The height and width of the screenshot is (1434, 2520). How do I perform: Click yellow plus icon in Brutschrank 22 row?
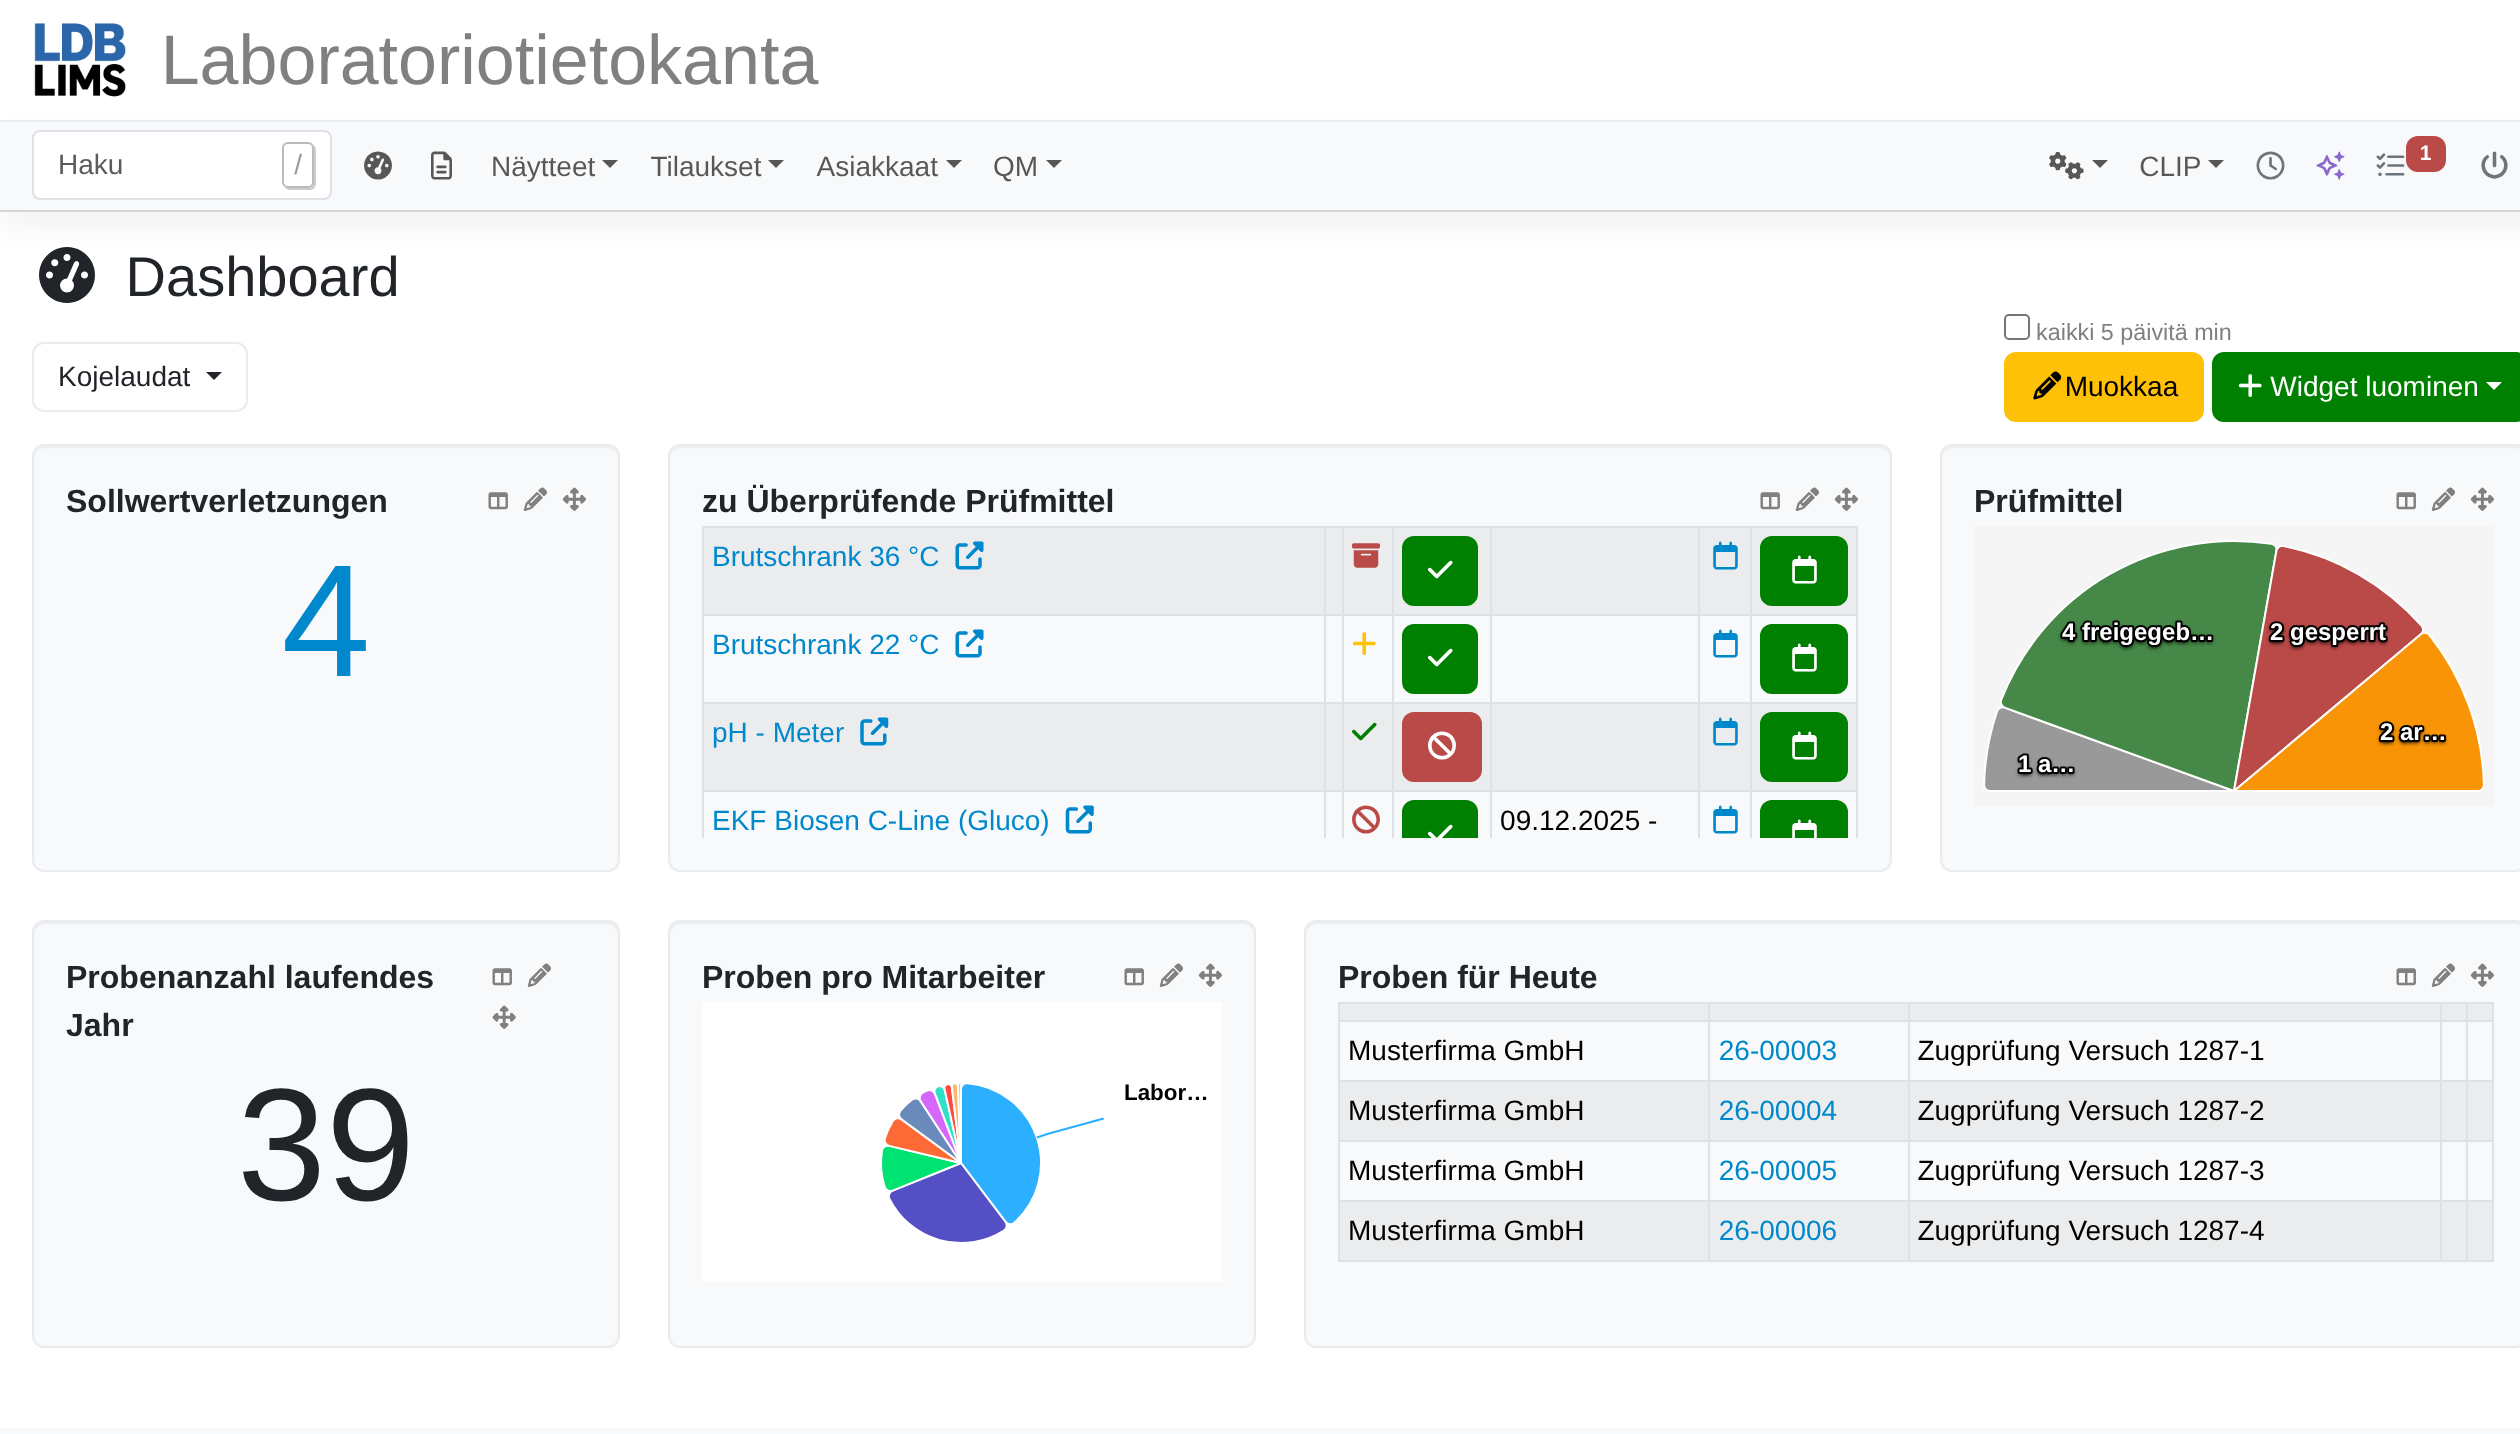tap(1364, 643)
